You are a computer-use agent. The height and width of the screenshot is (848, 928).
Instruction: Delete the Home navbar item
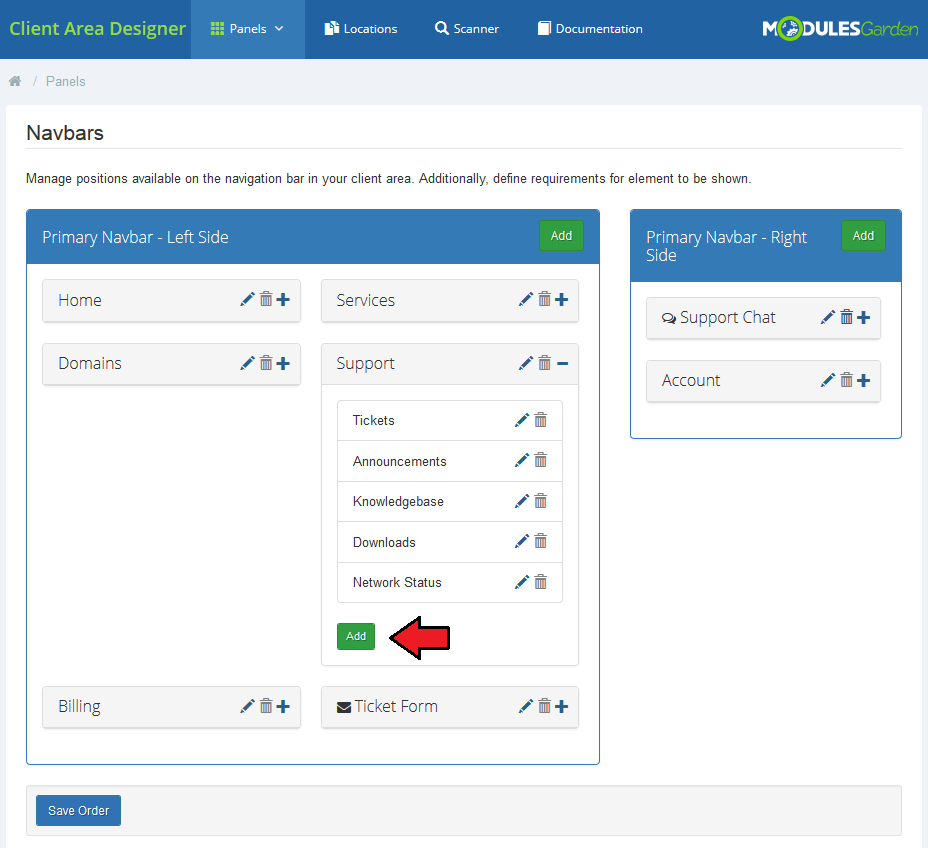click(266, 299)
